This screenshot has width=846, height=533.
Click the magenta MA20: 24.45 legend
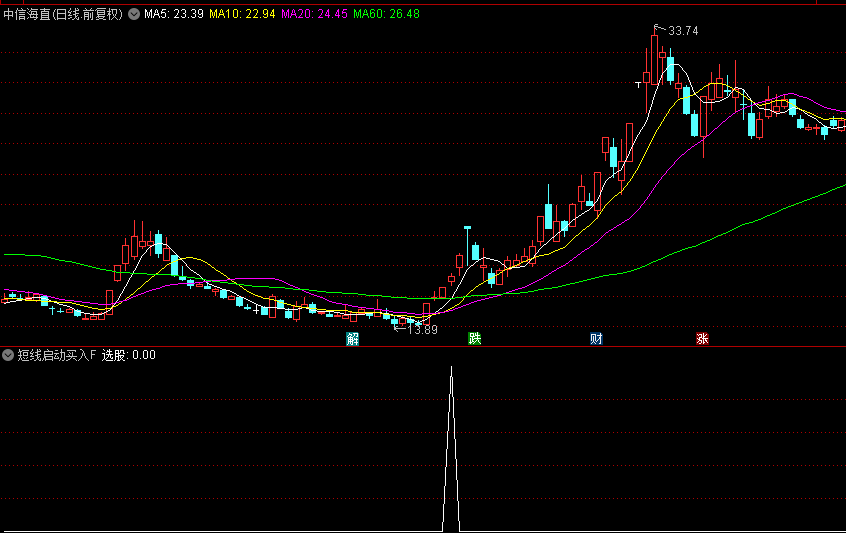[x=315, y=14]
